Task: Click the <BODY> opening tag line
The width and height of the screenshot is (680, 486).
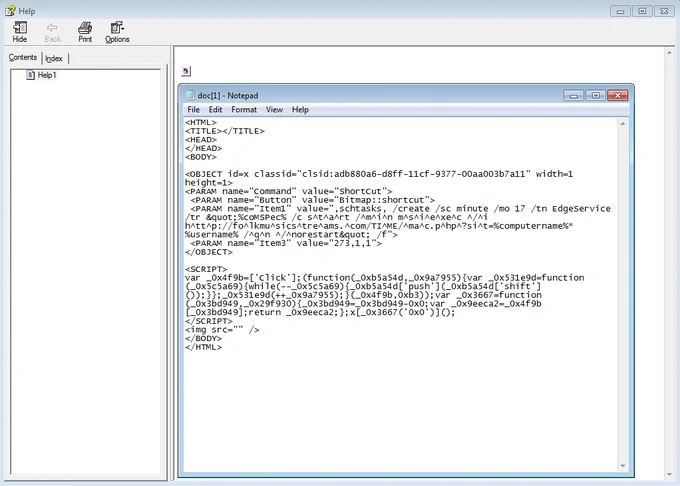Action: tap(201, 157)
